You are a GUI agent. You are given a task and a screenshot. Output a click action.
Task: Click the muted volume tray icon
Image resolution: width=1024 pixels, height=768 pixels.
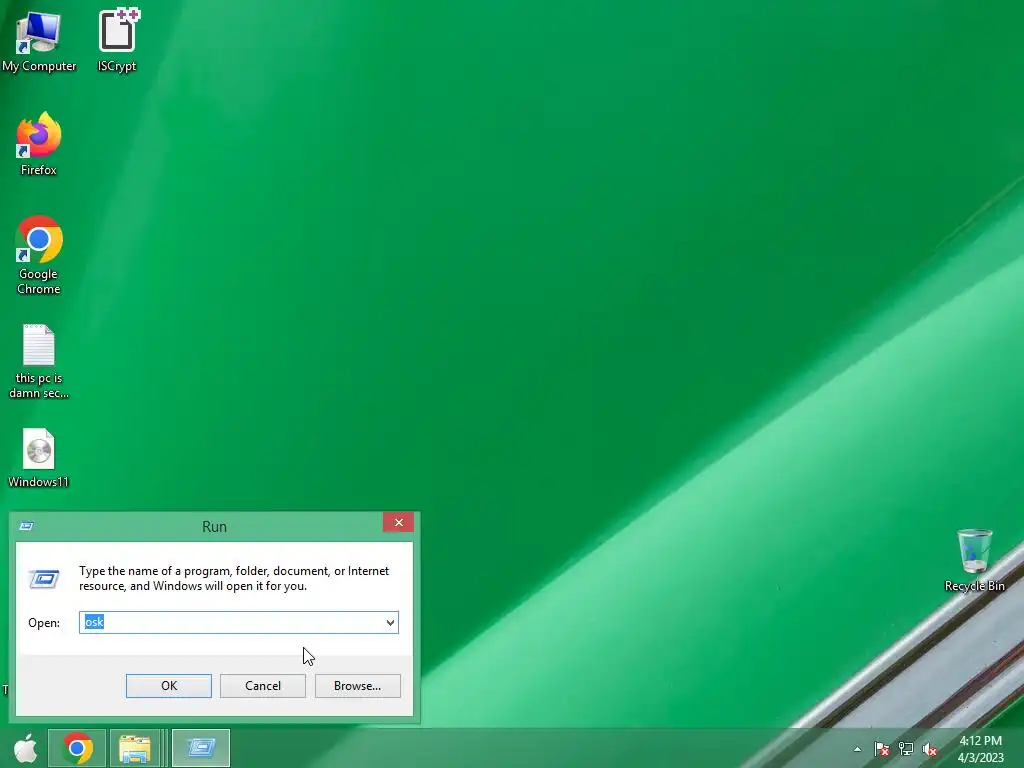click(x=930, y=749)
